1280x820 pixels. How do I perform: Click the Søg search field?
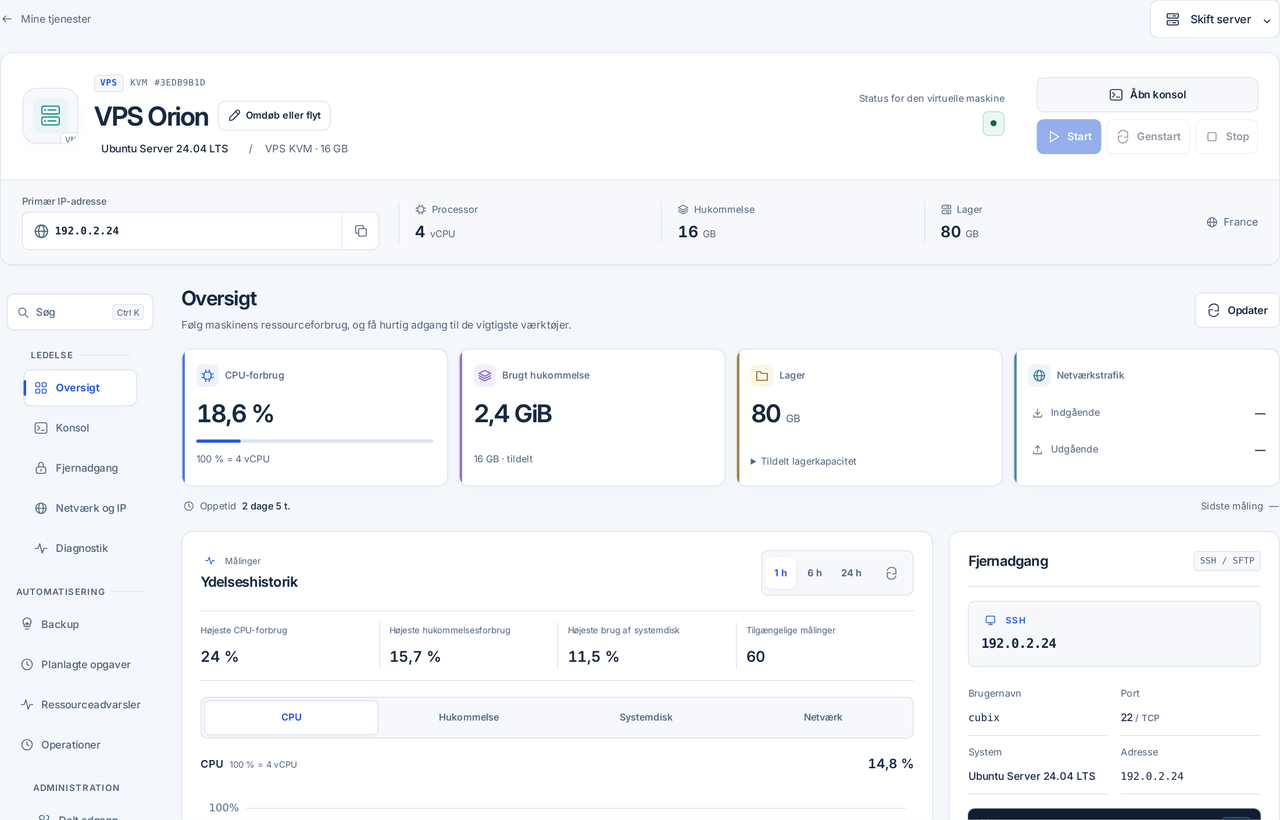(x=80, y=312)
